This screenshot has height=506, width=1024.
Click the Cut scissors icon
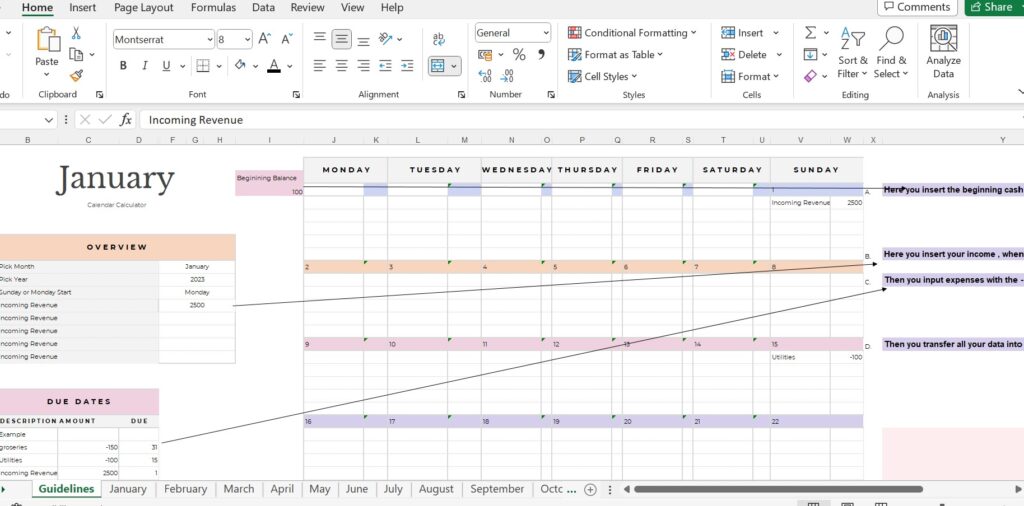tap(76, 33)
